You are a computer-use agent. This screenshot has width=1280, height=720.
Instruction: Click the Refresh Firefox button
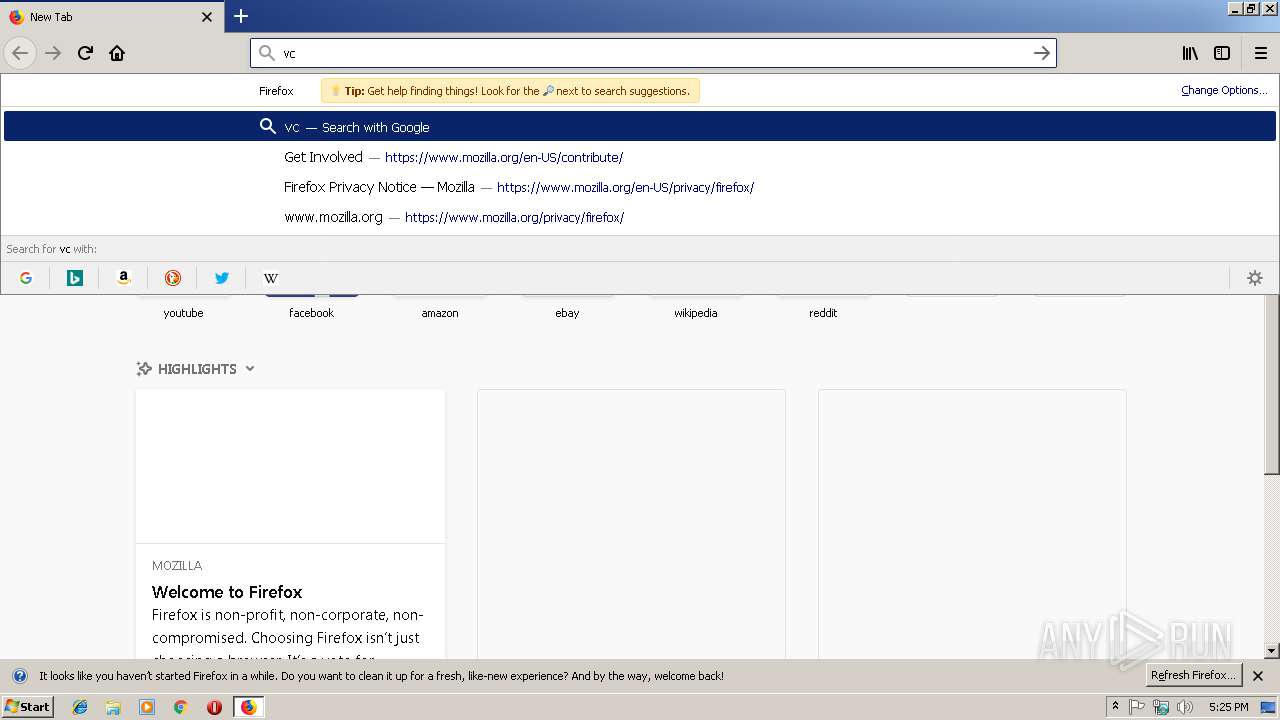pyautogui.click(x=1193, y=675)
